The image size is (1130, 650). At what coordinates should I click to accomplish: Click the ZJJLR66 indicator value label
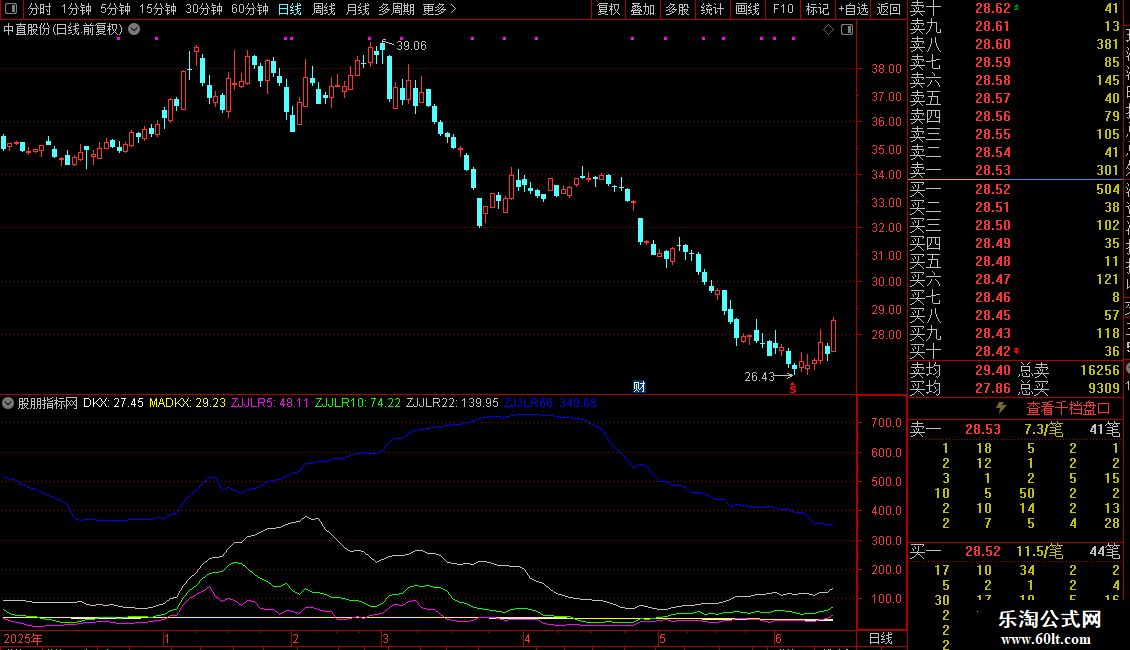551,403
